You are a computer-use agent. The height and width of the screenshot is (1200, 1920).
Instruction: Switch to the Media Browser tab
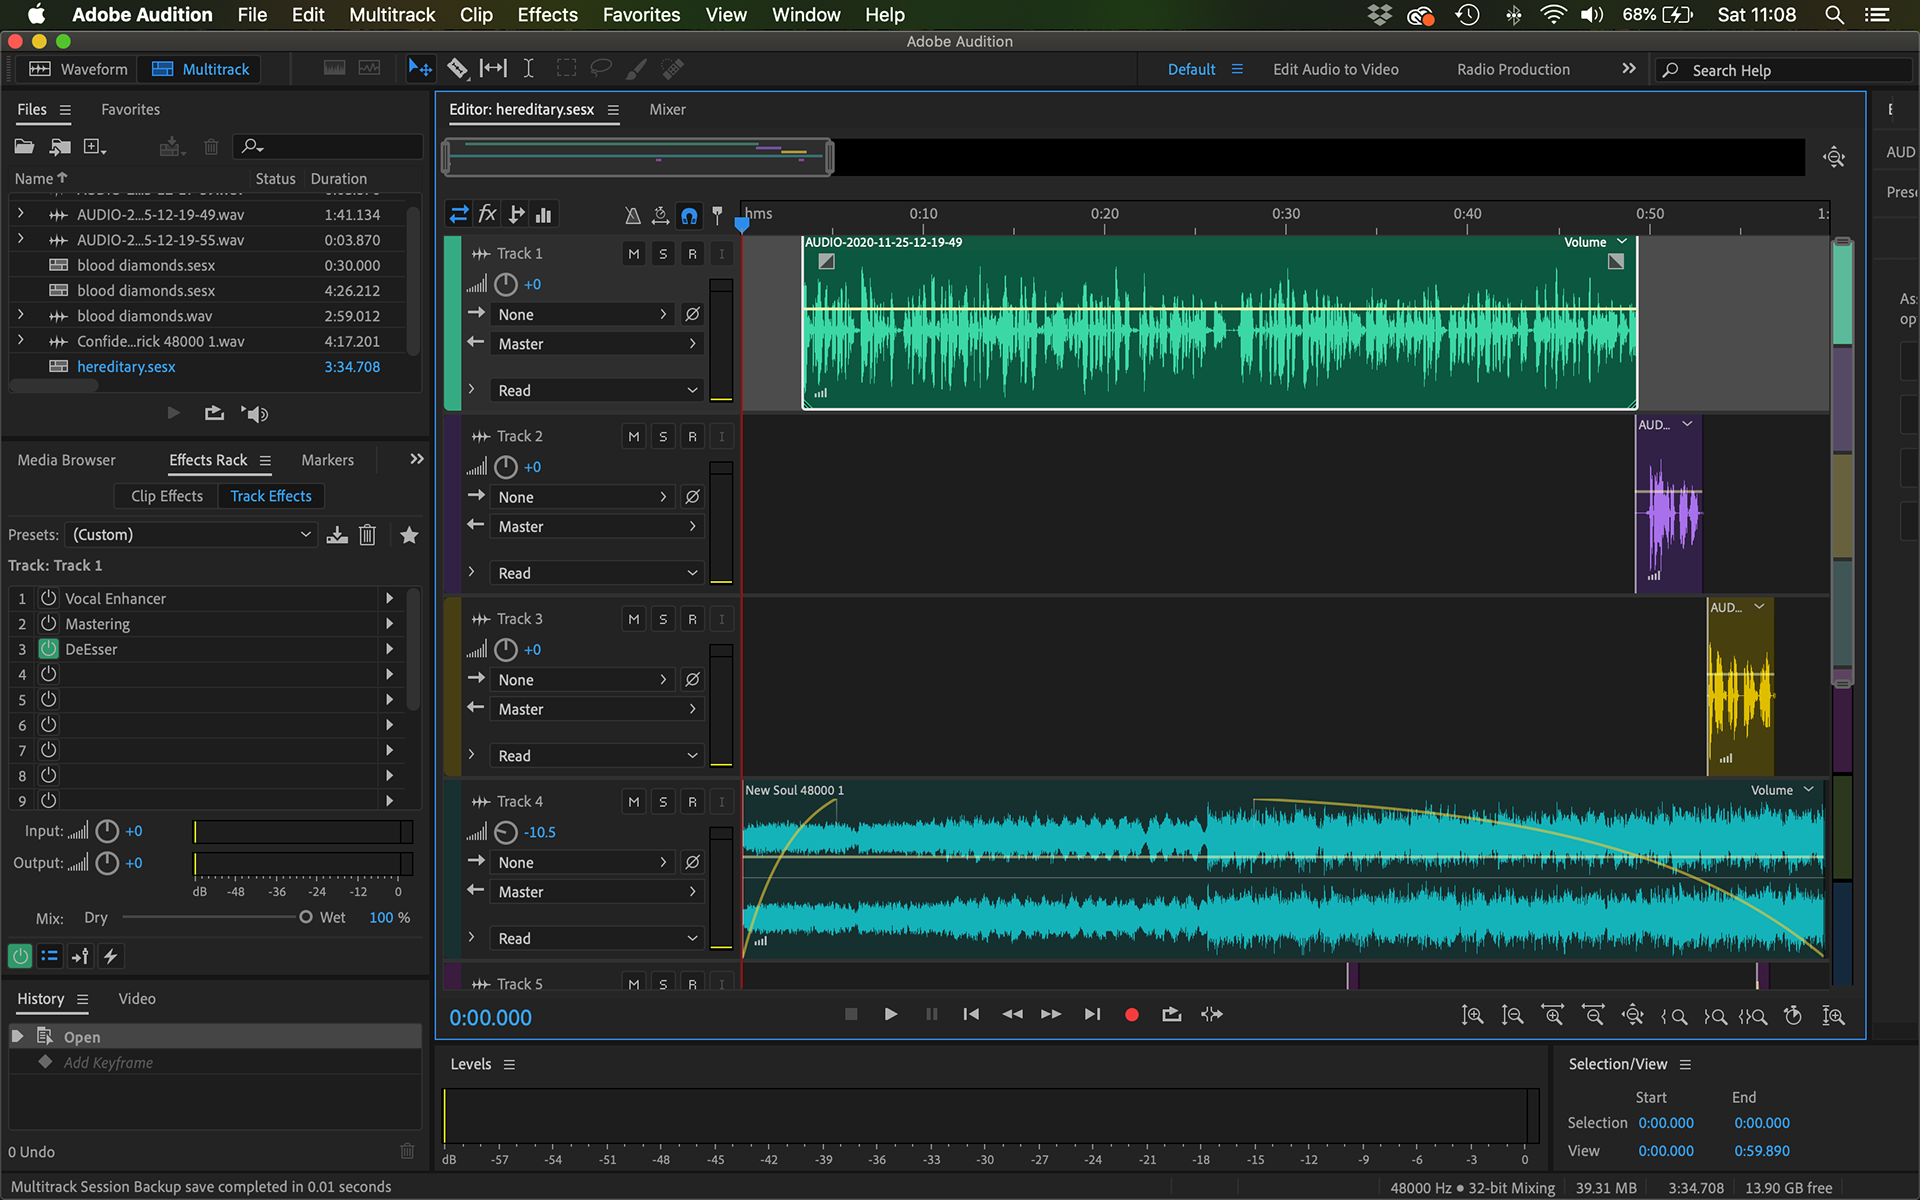66,460
